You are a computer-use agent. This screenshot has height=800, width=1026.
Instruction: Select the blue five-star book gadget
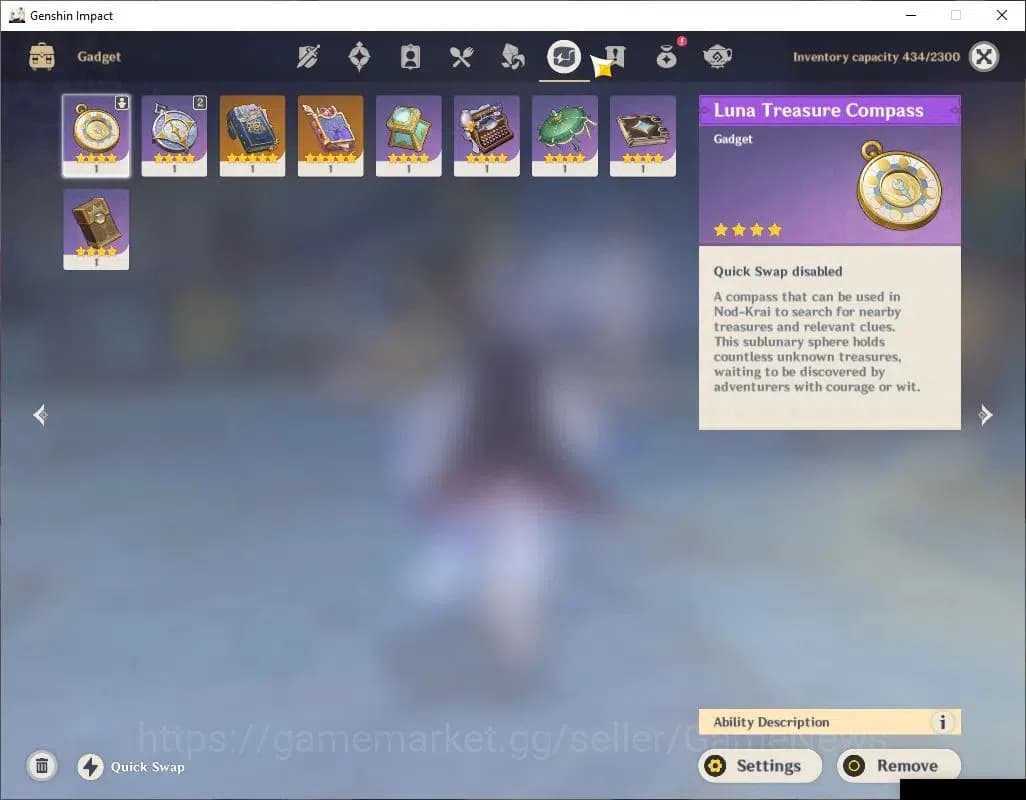coord(253,136)
